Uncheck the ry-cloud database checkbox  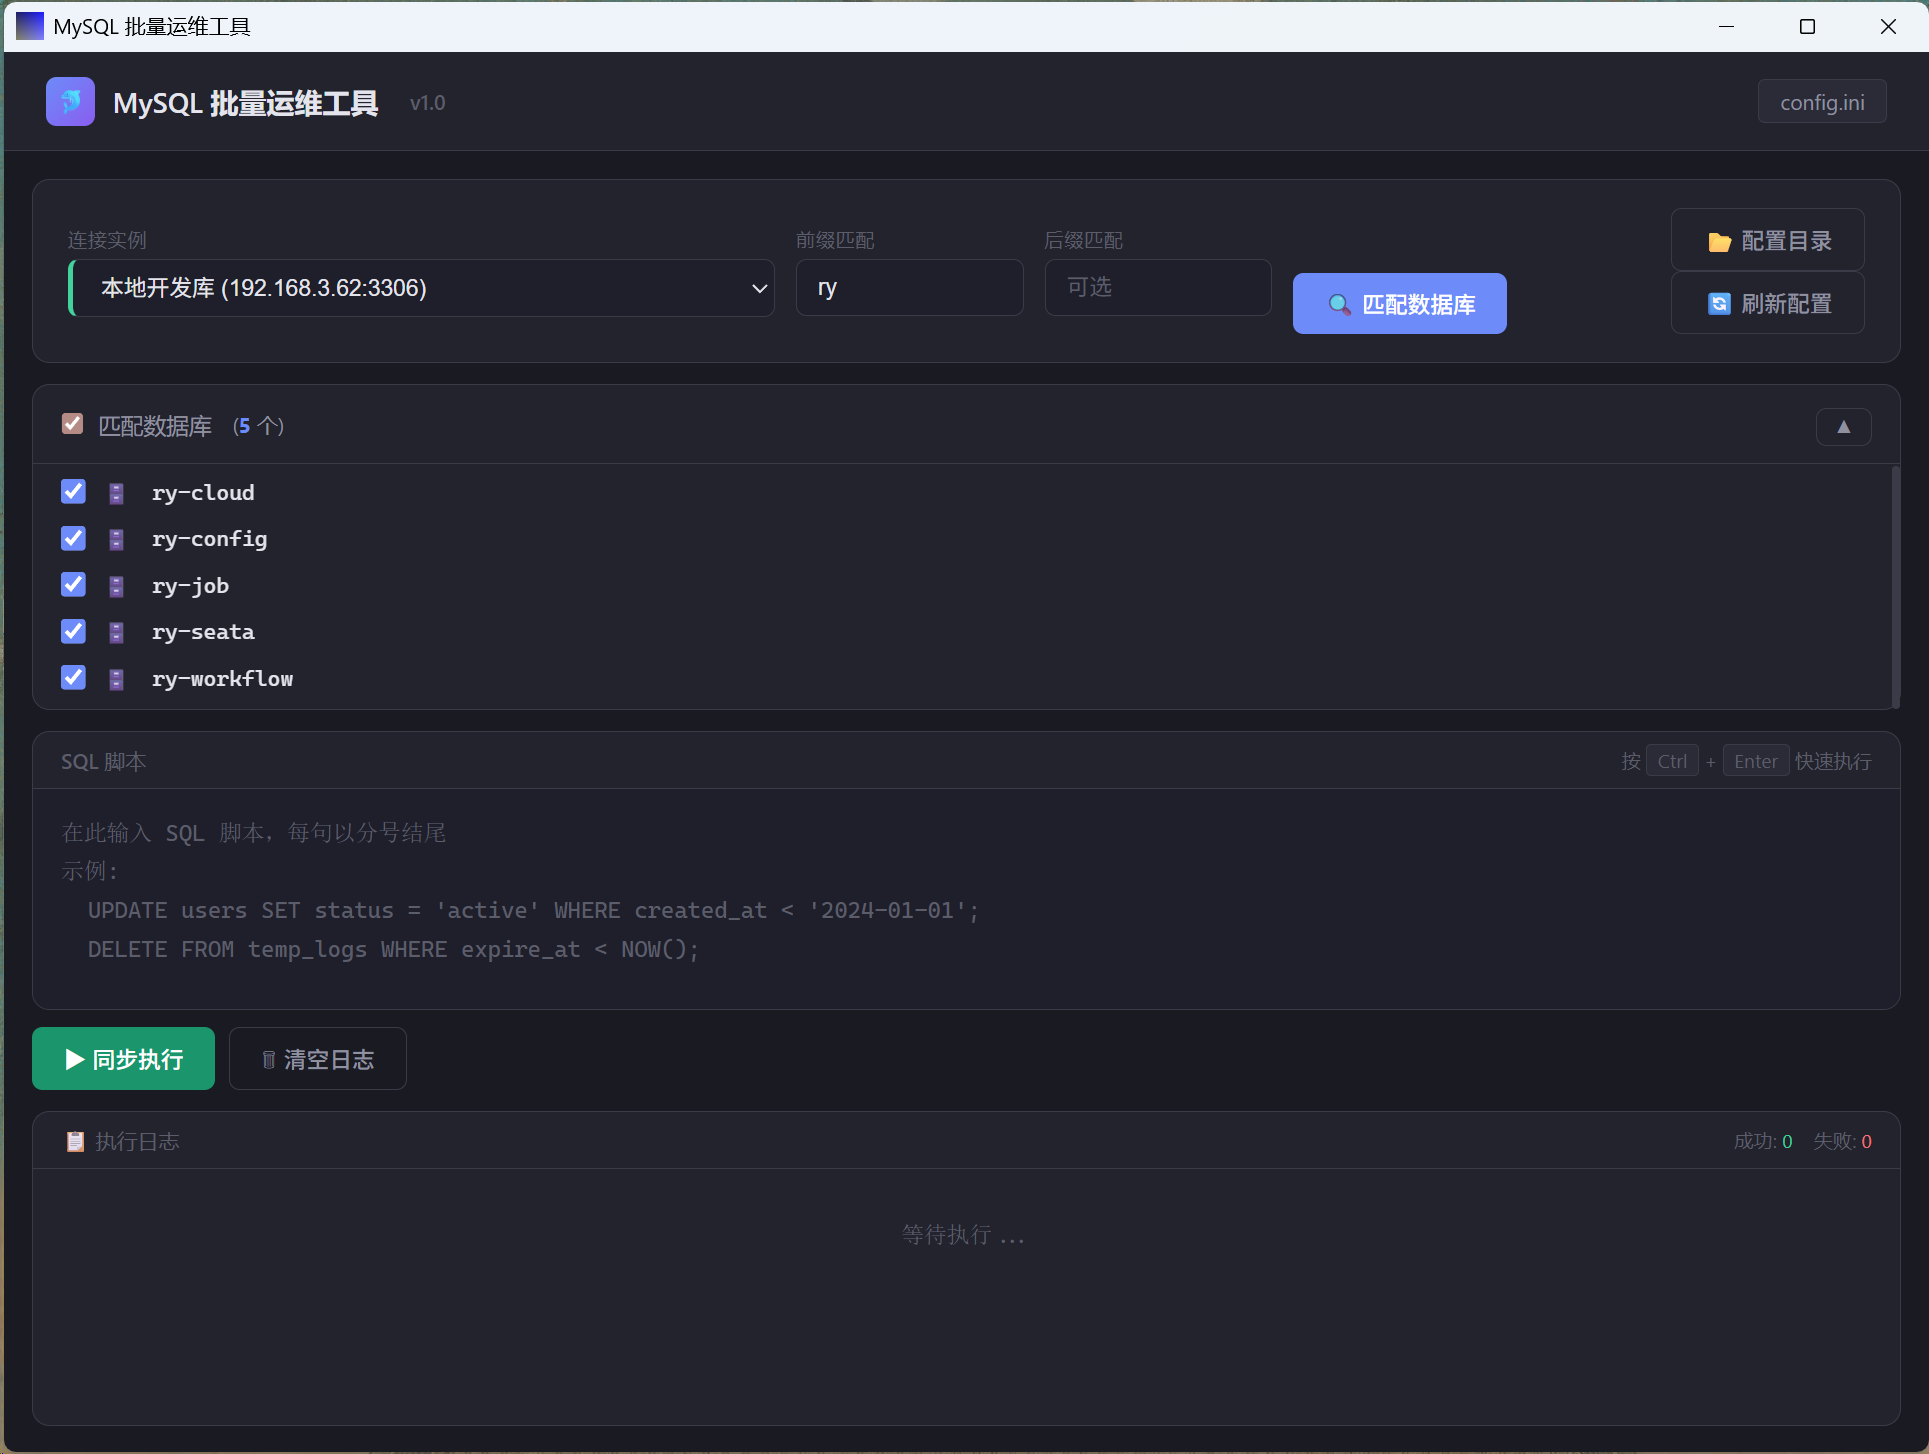tap(73, 492)
